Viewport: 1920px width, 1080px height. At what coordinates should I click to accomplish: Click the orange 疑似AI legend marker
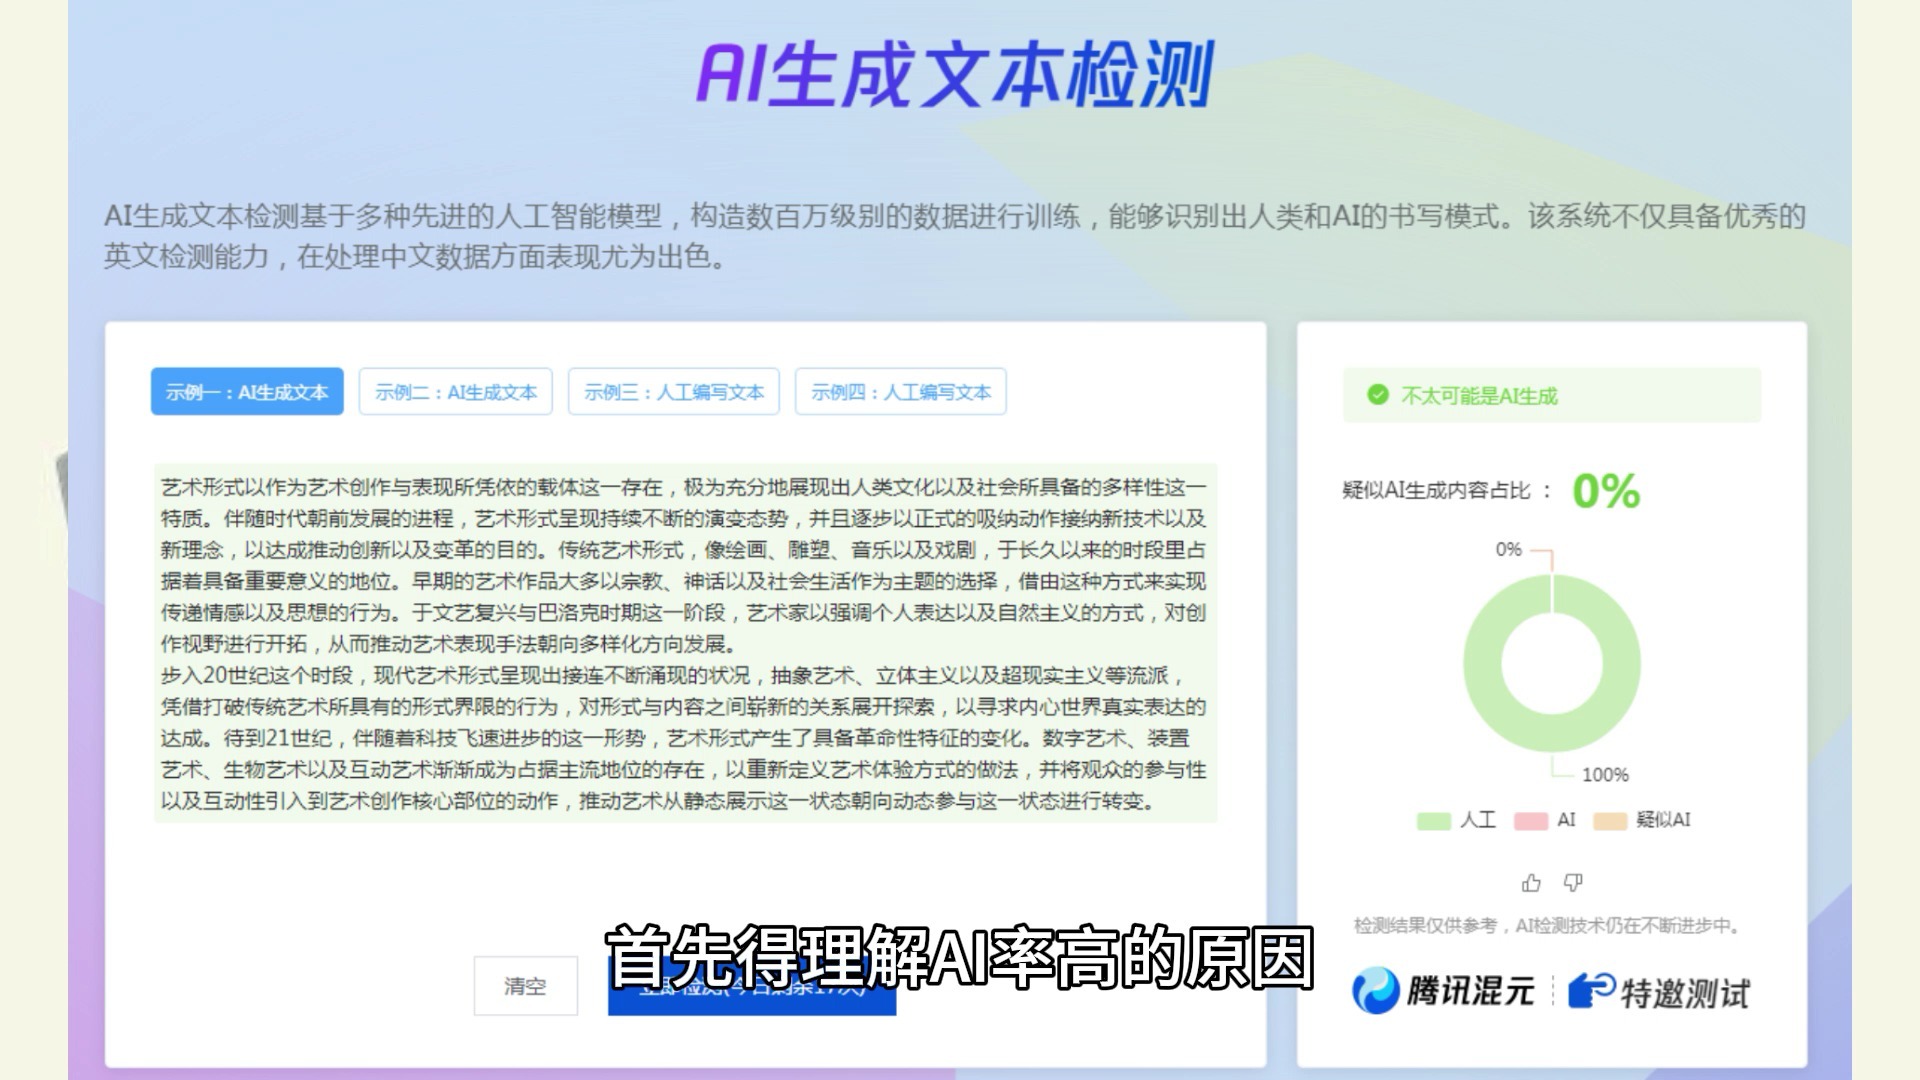[x=1610, y=820]
